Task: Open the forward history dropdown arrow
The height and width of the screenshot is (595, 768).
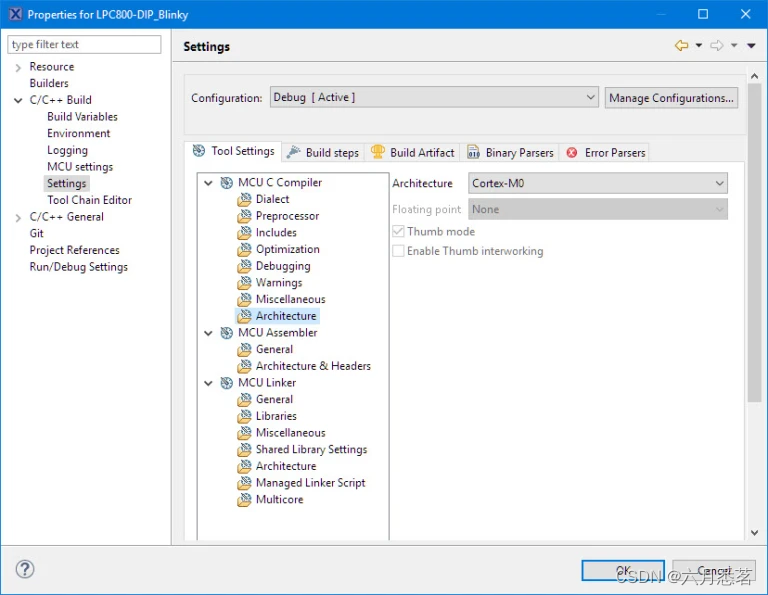Action: (x=734, y=46)
